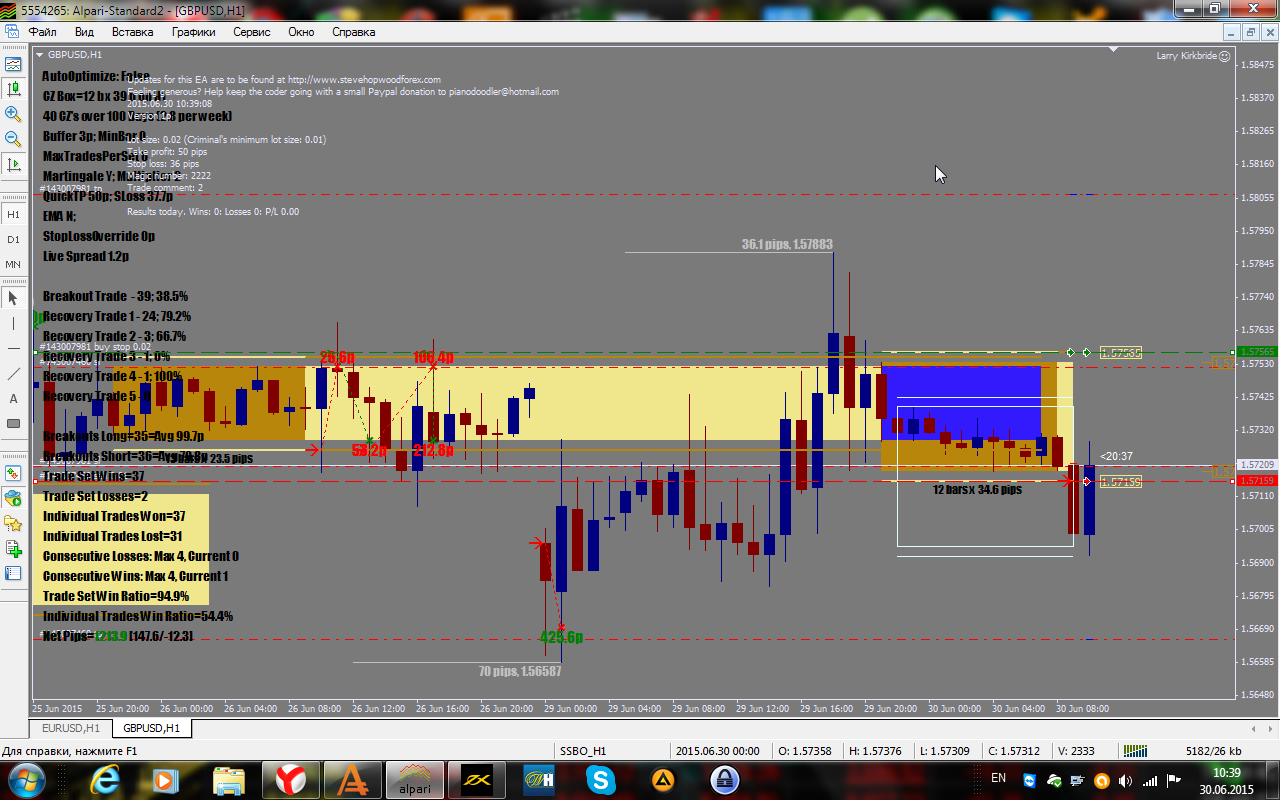1280x800 pixels.
Task: Click the 36.1 pips, 1.57883 label
Action: [787, 244]
